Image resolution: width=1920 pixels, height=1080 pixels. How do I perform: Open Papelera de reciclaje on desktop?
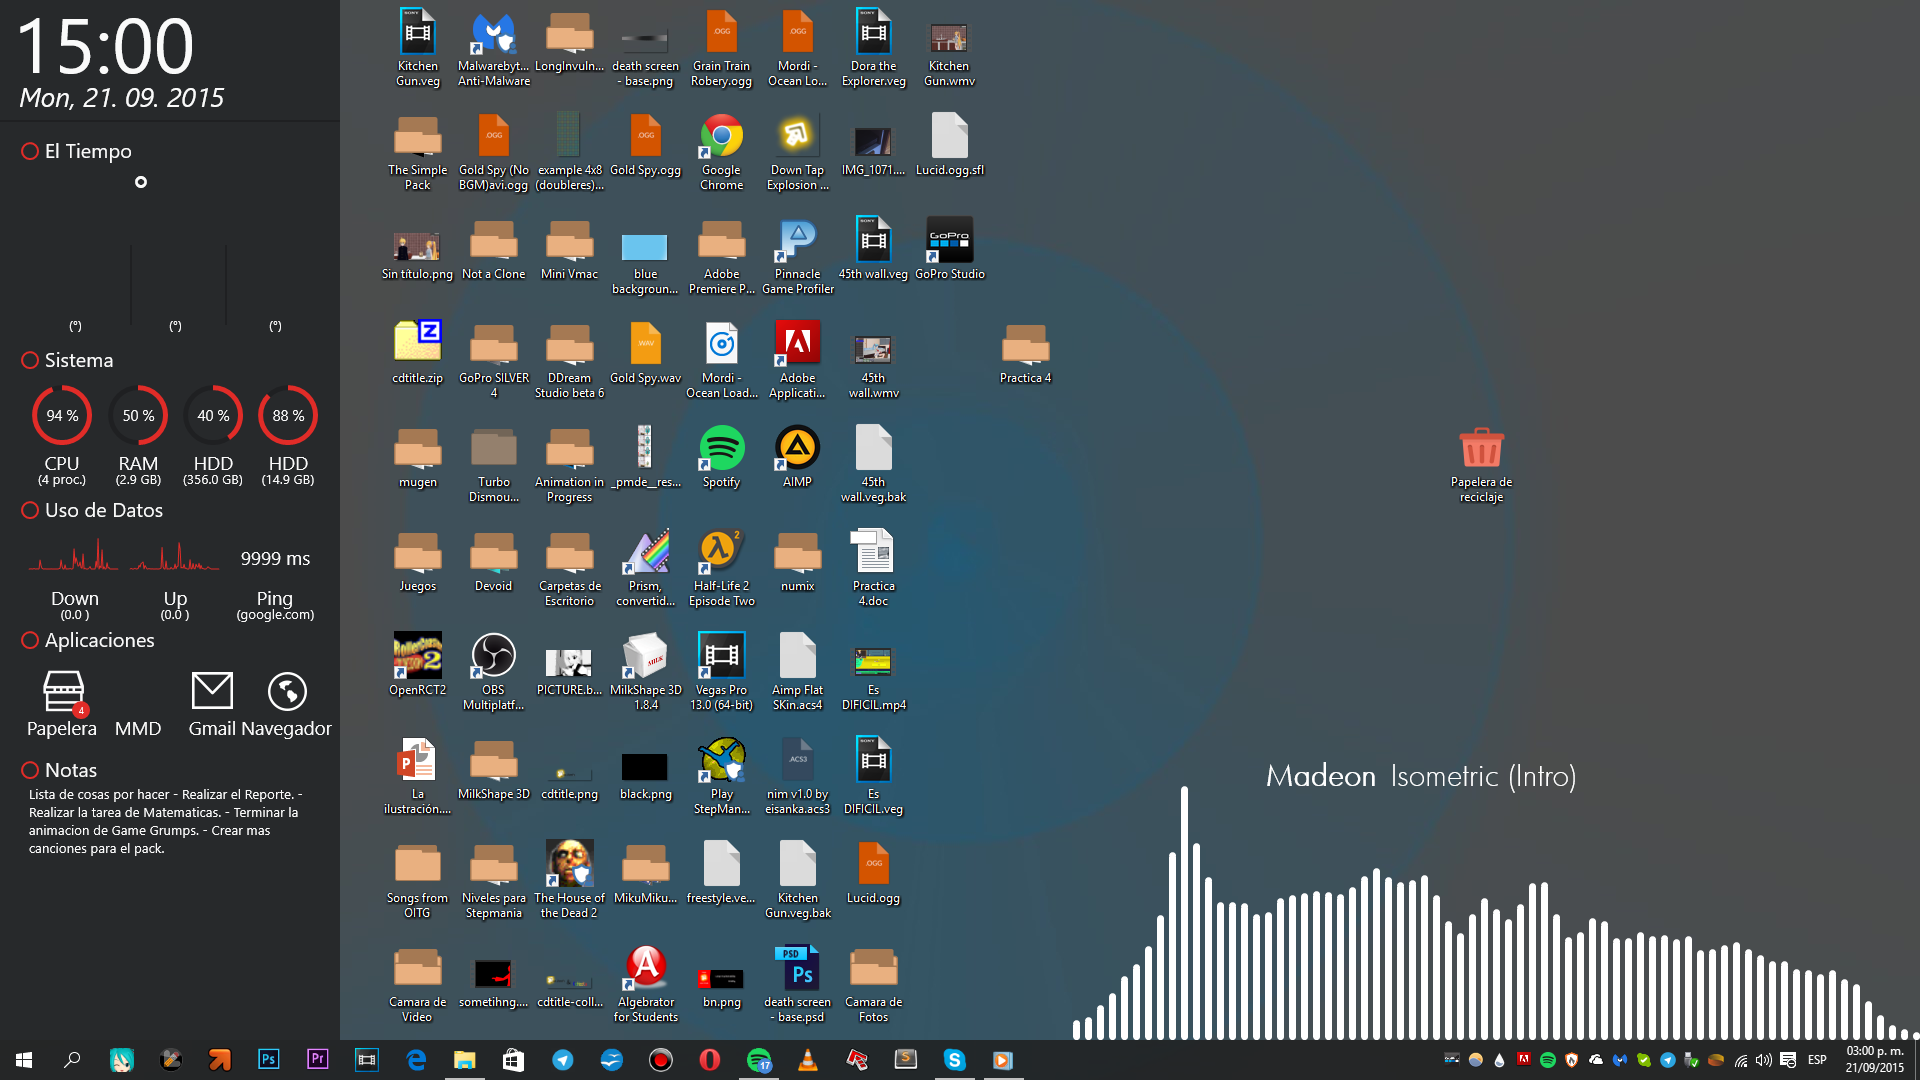tap(1481, 450)
